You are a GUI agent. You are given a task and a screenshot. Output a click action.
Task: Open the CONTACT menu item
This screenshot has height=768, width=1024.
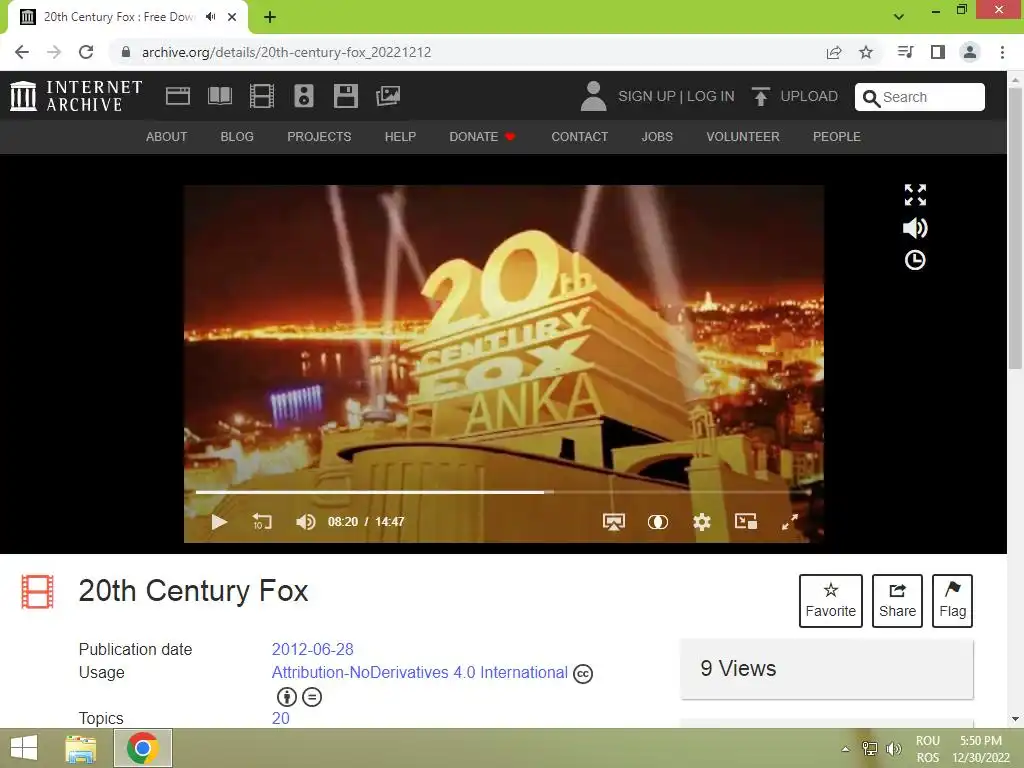pos(579,136)
